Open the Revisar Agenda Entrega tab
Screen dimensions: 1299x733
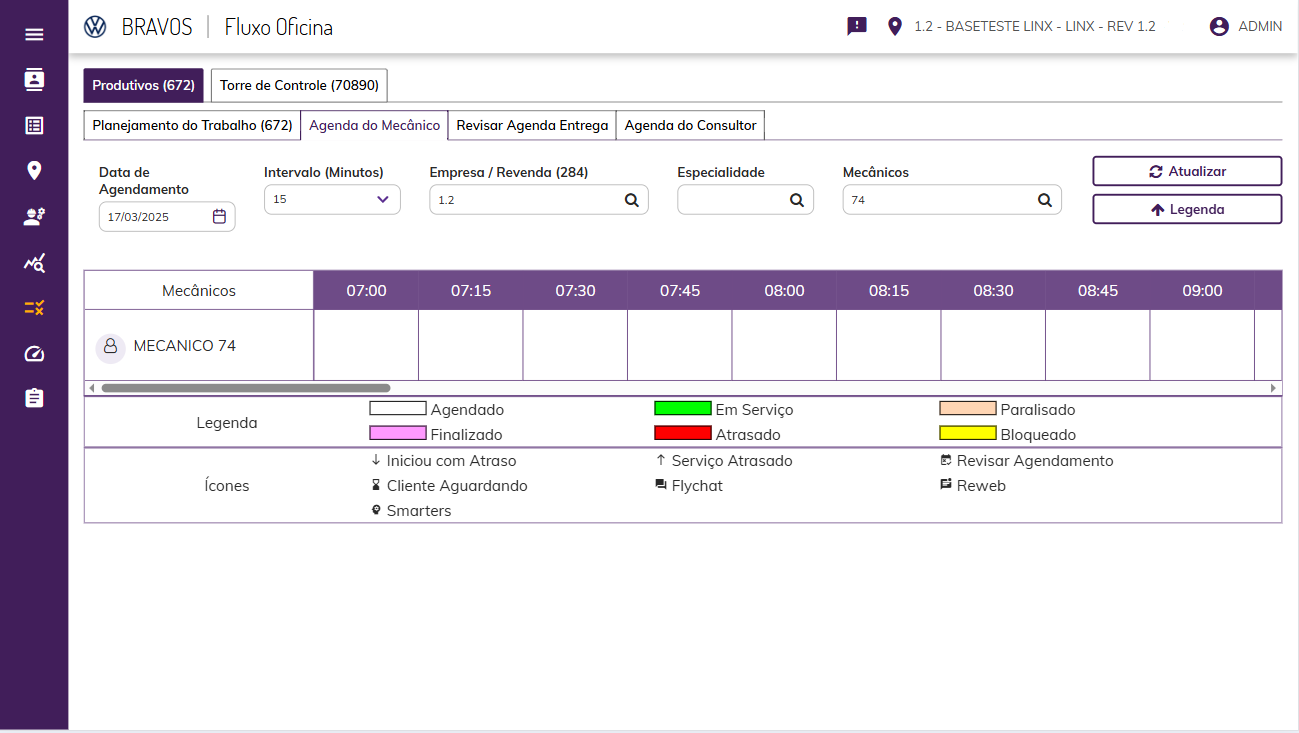[532, 126]
